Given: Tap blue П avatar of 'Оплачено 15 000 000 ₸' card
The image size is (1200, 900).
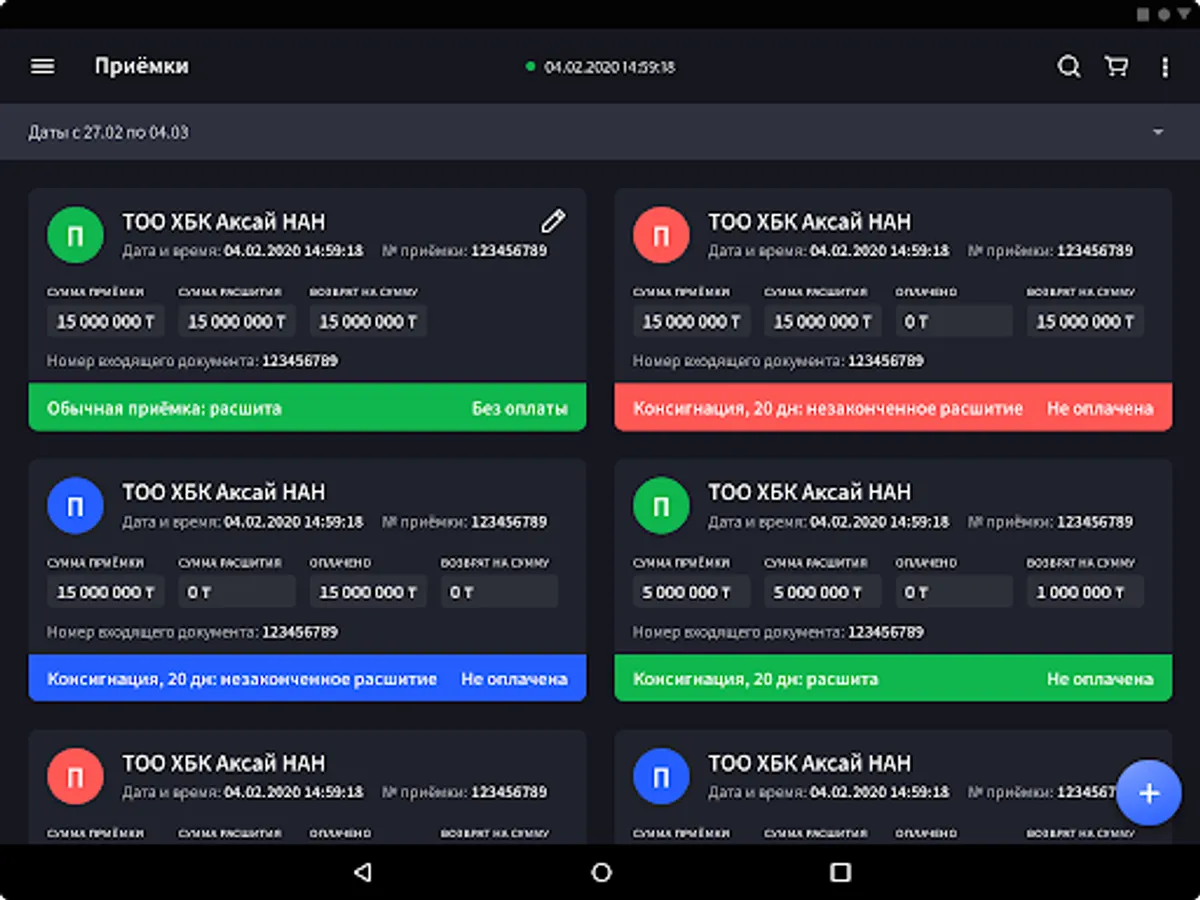Looking at the screenshot, I should (76, 506).
